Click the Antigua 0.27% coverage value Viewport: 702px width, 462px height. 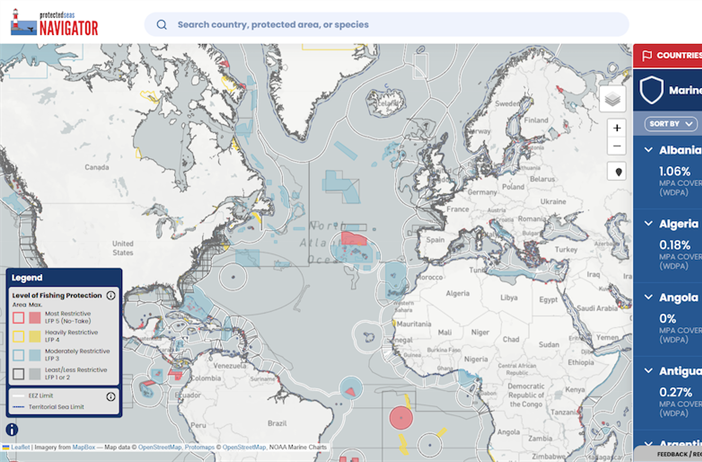(676, 392)
